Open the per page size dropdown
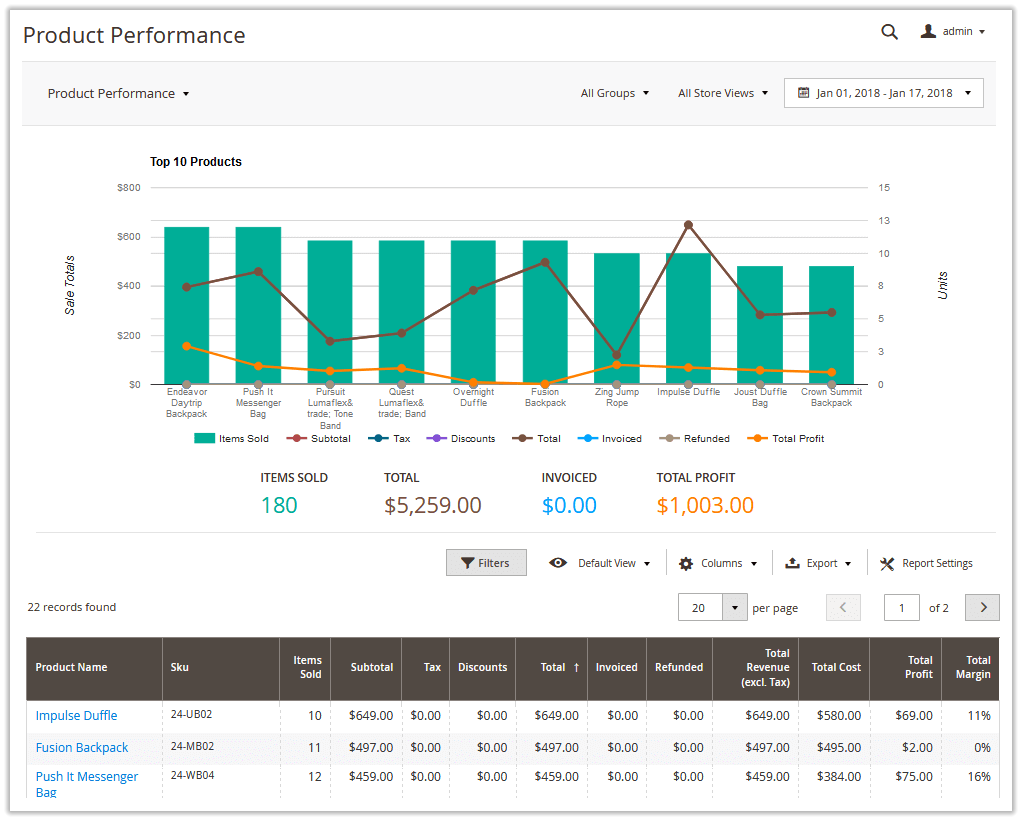 pos(735,607)
